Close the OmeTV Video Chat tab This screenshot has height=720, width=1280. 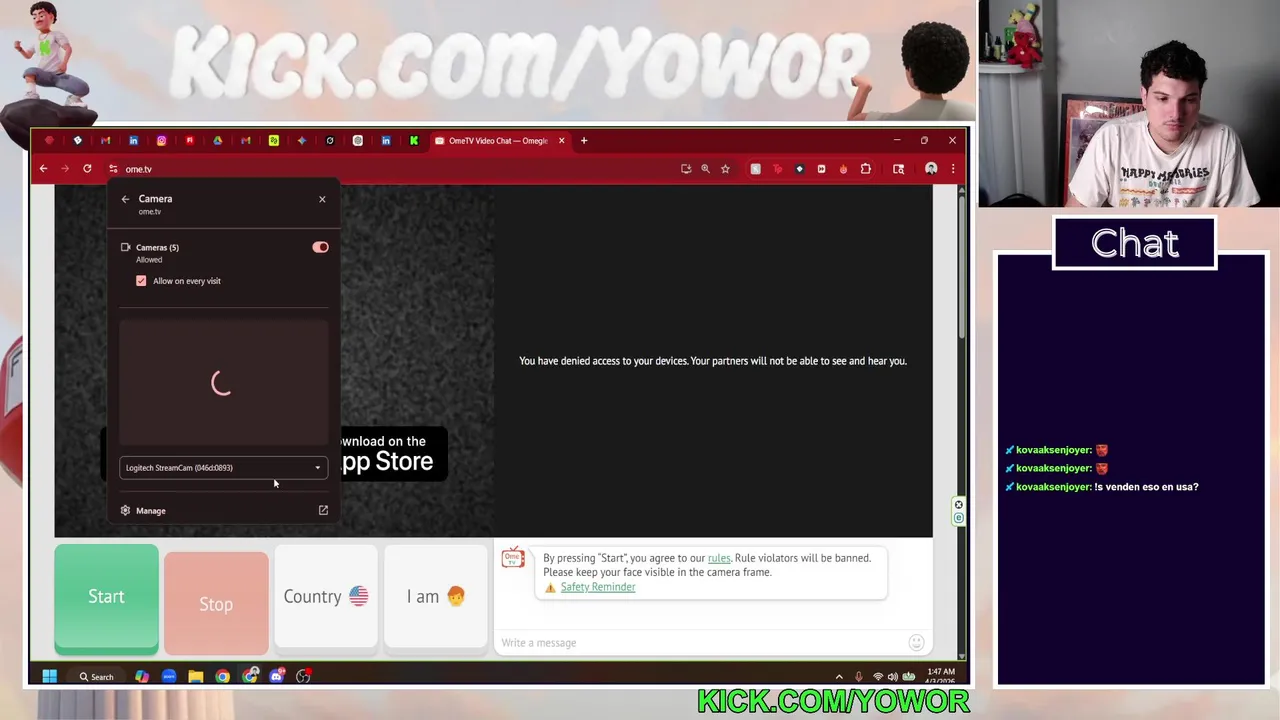[561, 141]
